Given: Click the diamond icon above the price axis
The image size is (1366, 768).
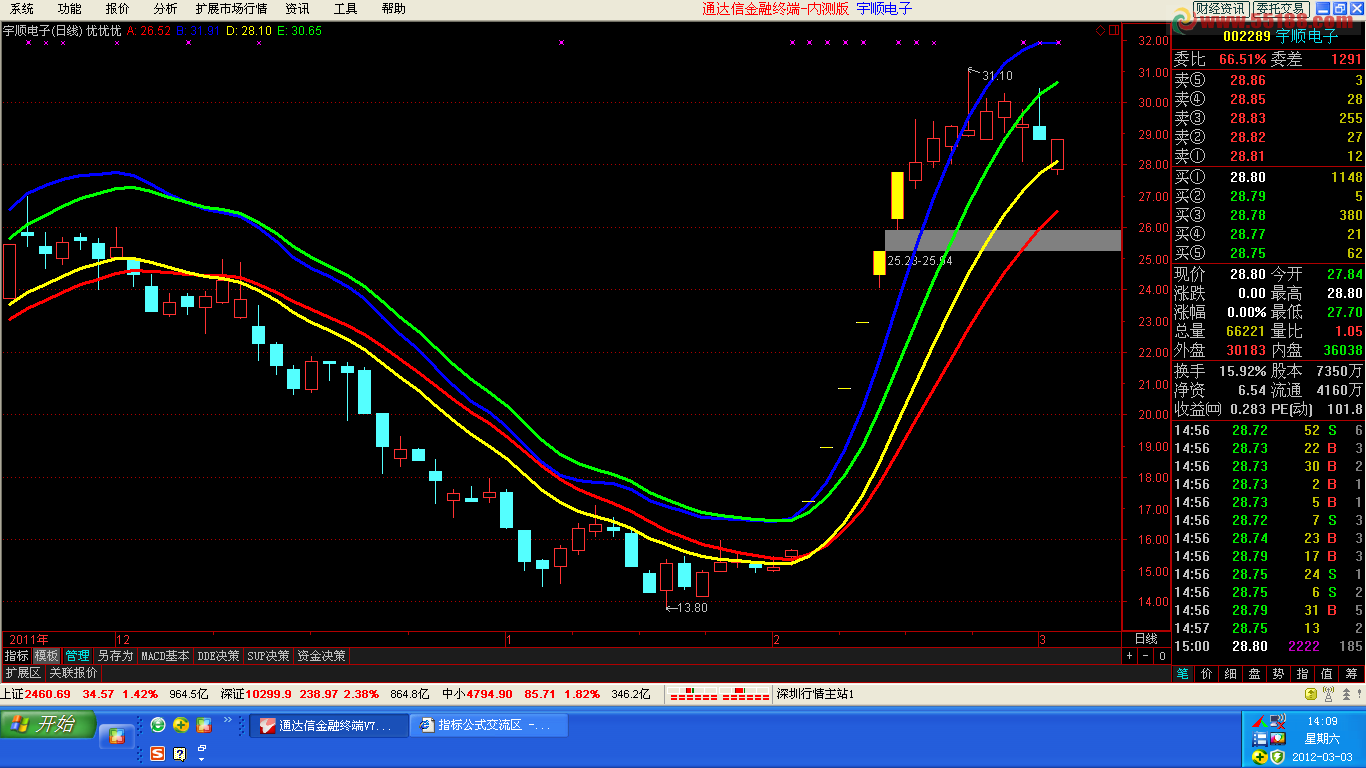Looking at the screenshot, I should [x=1100, y=31].
